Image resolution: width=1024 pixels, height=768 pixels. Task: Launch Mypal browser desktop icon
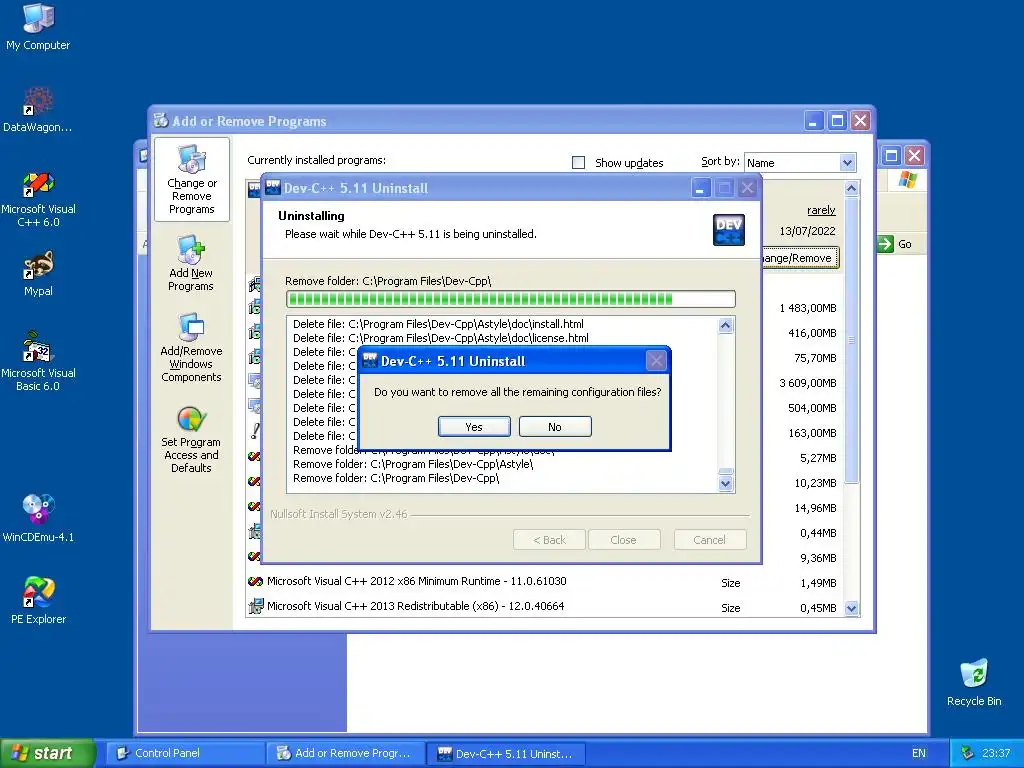point(38,274)
